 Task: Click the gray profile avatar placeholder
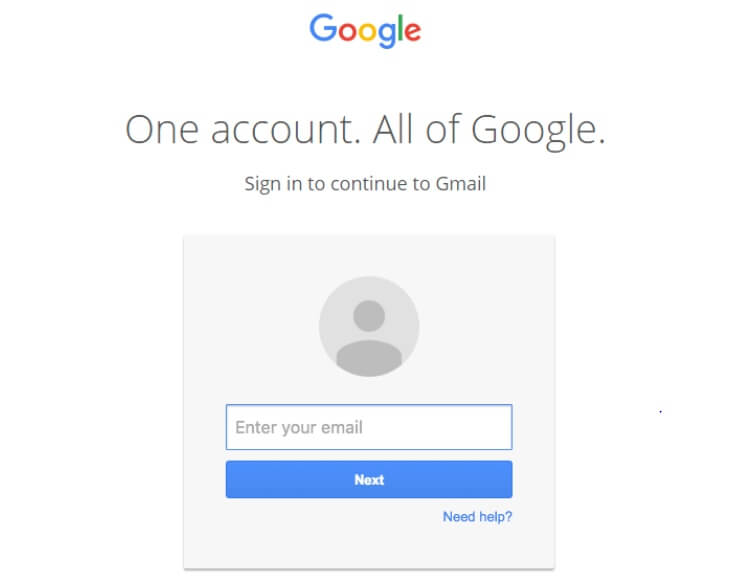368,327
